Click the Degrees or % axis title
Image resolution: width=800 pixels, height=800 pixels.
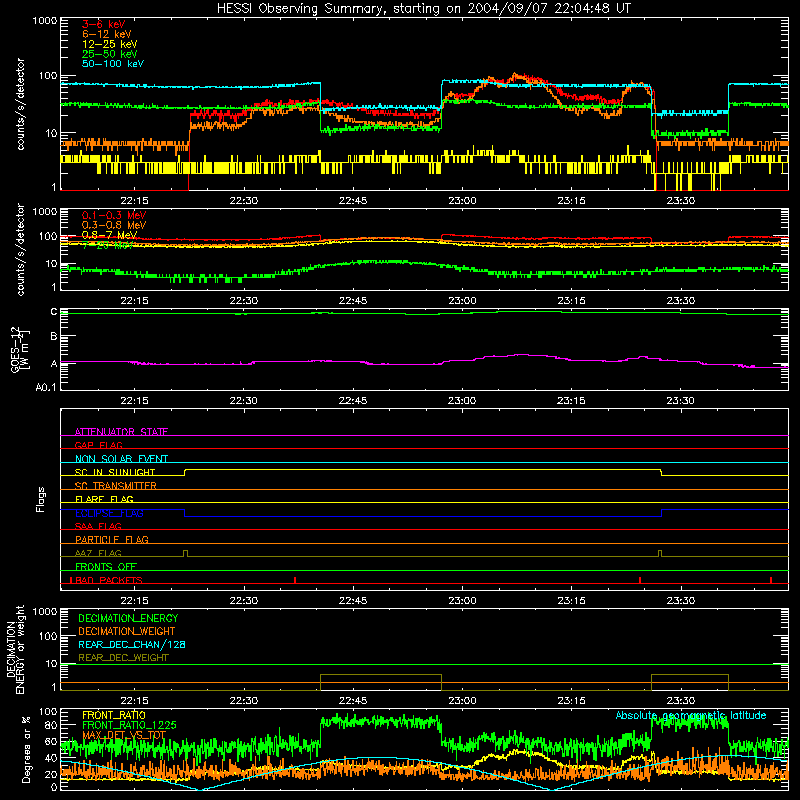pyautogui.click(x=26, y=749)
